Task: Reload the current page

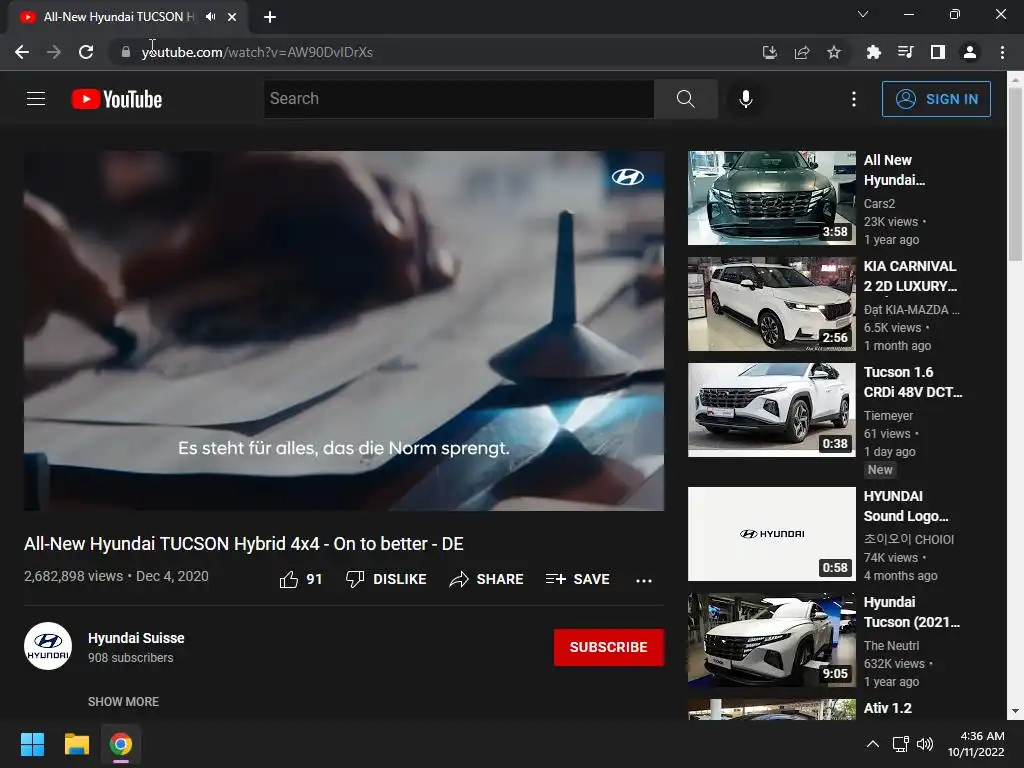Action: tap(86, 52)
